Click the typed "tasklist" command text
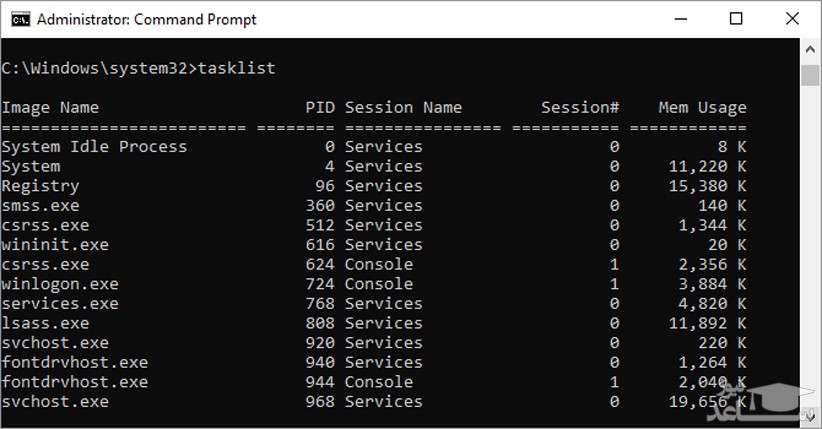This screenshot has width=822, height=429. (x=236, y=68)
